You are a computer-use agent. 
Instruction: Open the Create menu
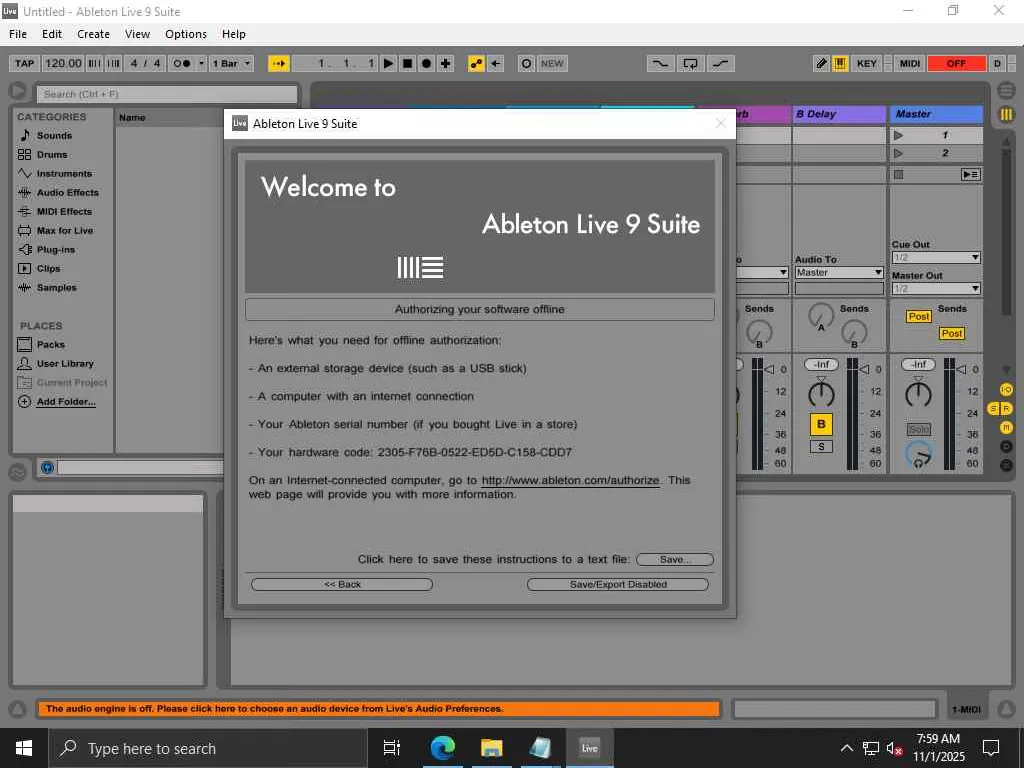[x=93, y=34]
